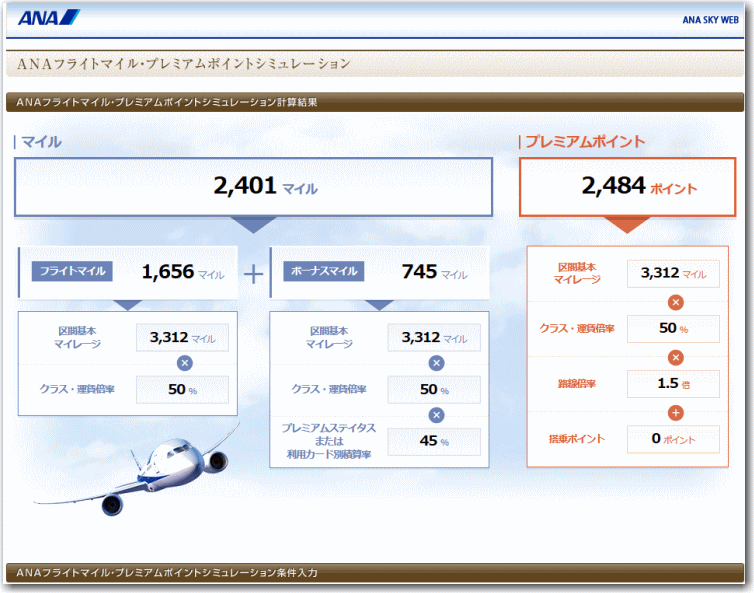Select the ボーナスマイル label badge
This screenshot has width=754, height=593.
click(x=324, y=271)
